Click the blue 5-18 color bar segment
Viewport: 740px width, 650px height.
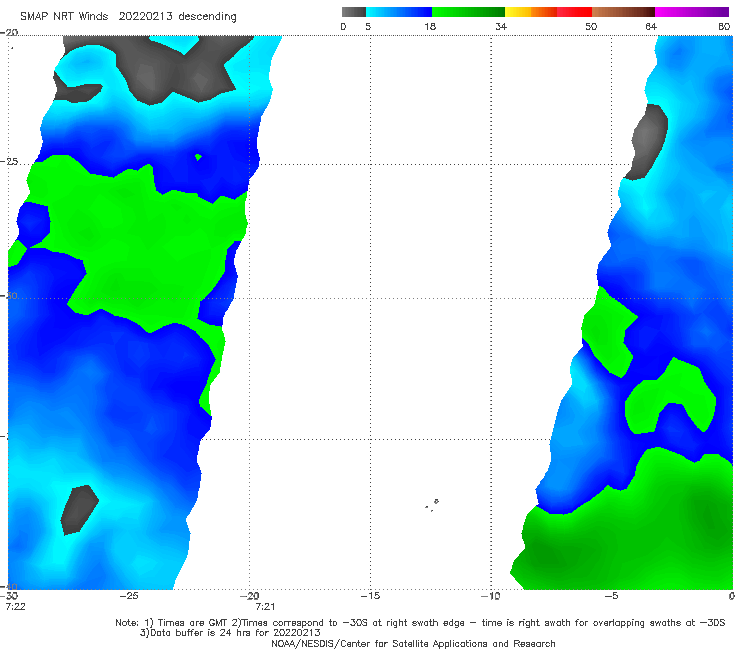[399, 12]
